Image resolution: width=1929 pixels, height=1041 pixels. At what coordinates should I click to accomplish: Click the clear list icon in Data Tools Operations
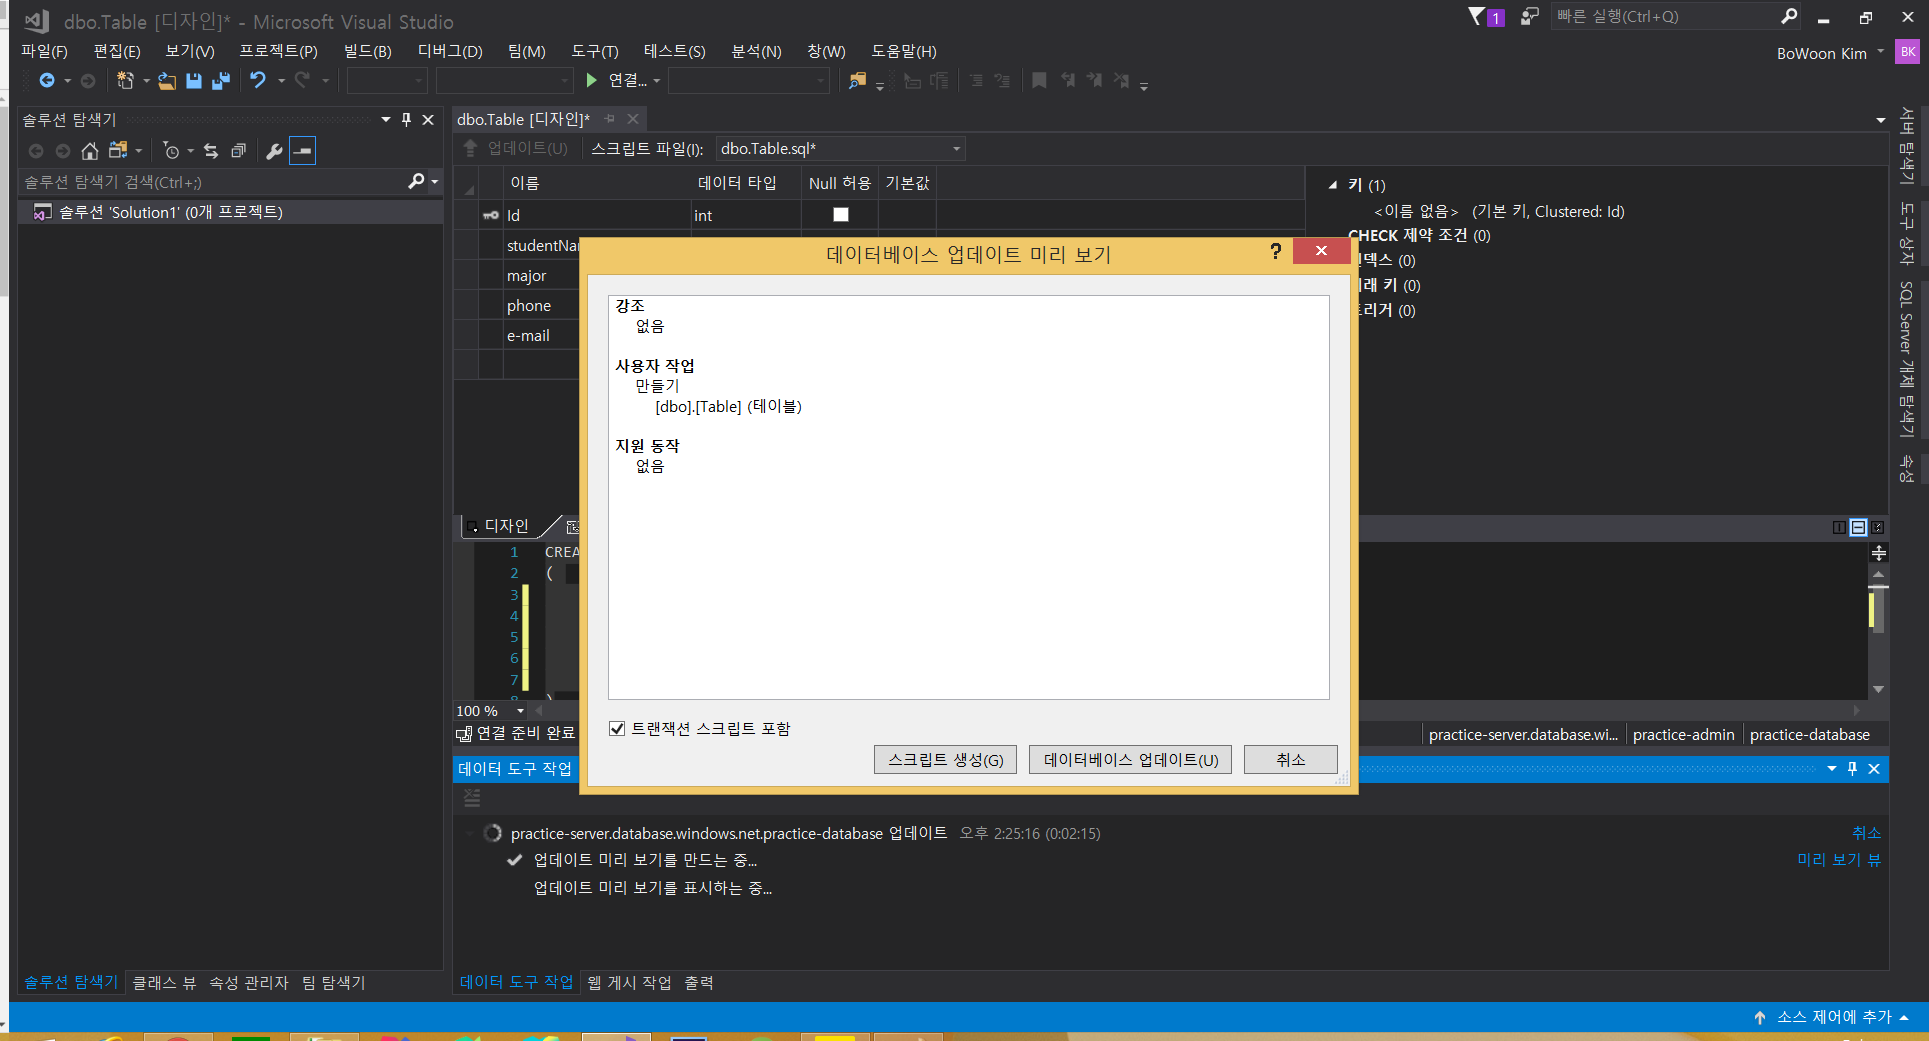tap(472, 798)
